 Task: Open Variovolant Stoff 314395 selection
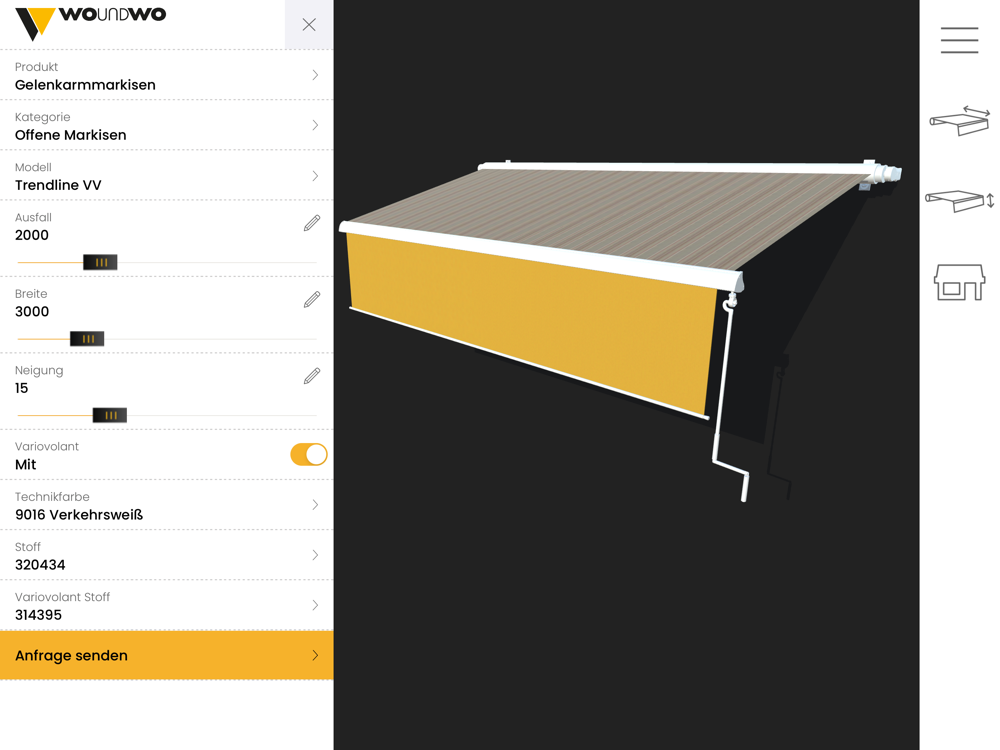point(166,606)
